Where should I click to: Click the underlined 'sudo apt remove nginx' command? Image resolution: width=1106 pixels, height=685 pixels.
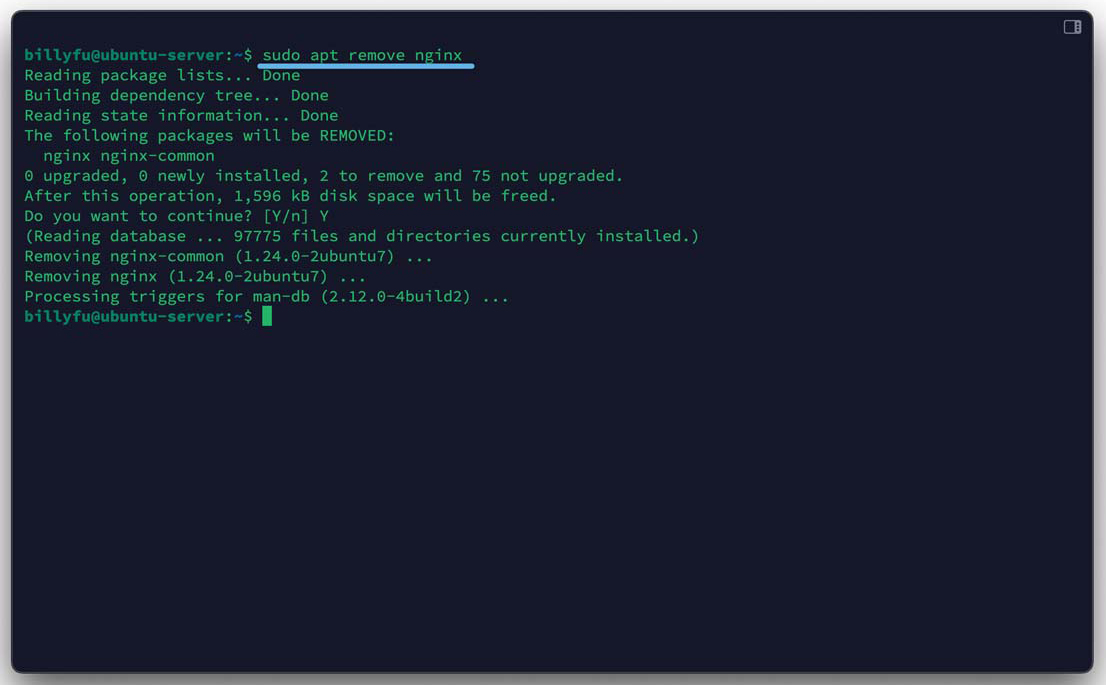362,55
